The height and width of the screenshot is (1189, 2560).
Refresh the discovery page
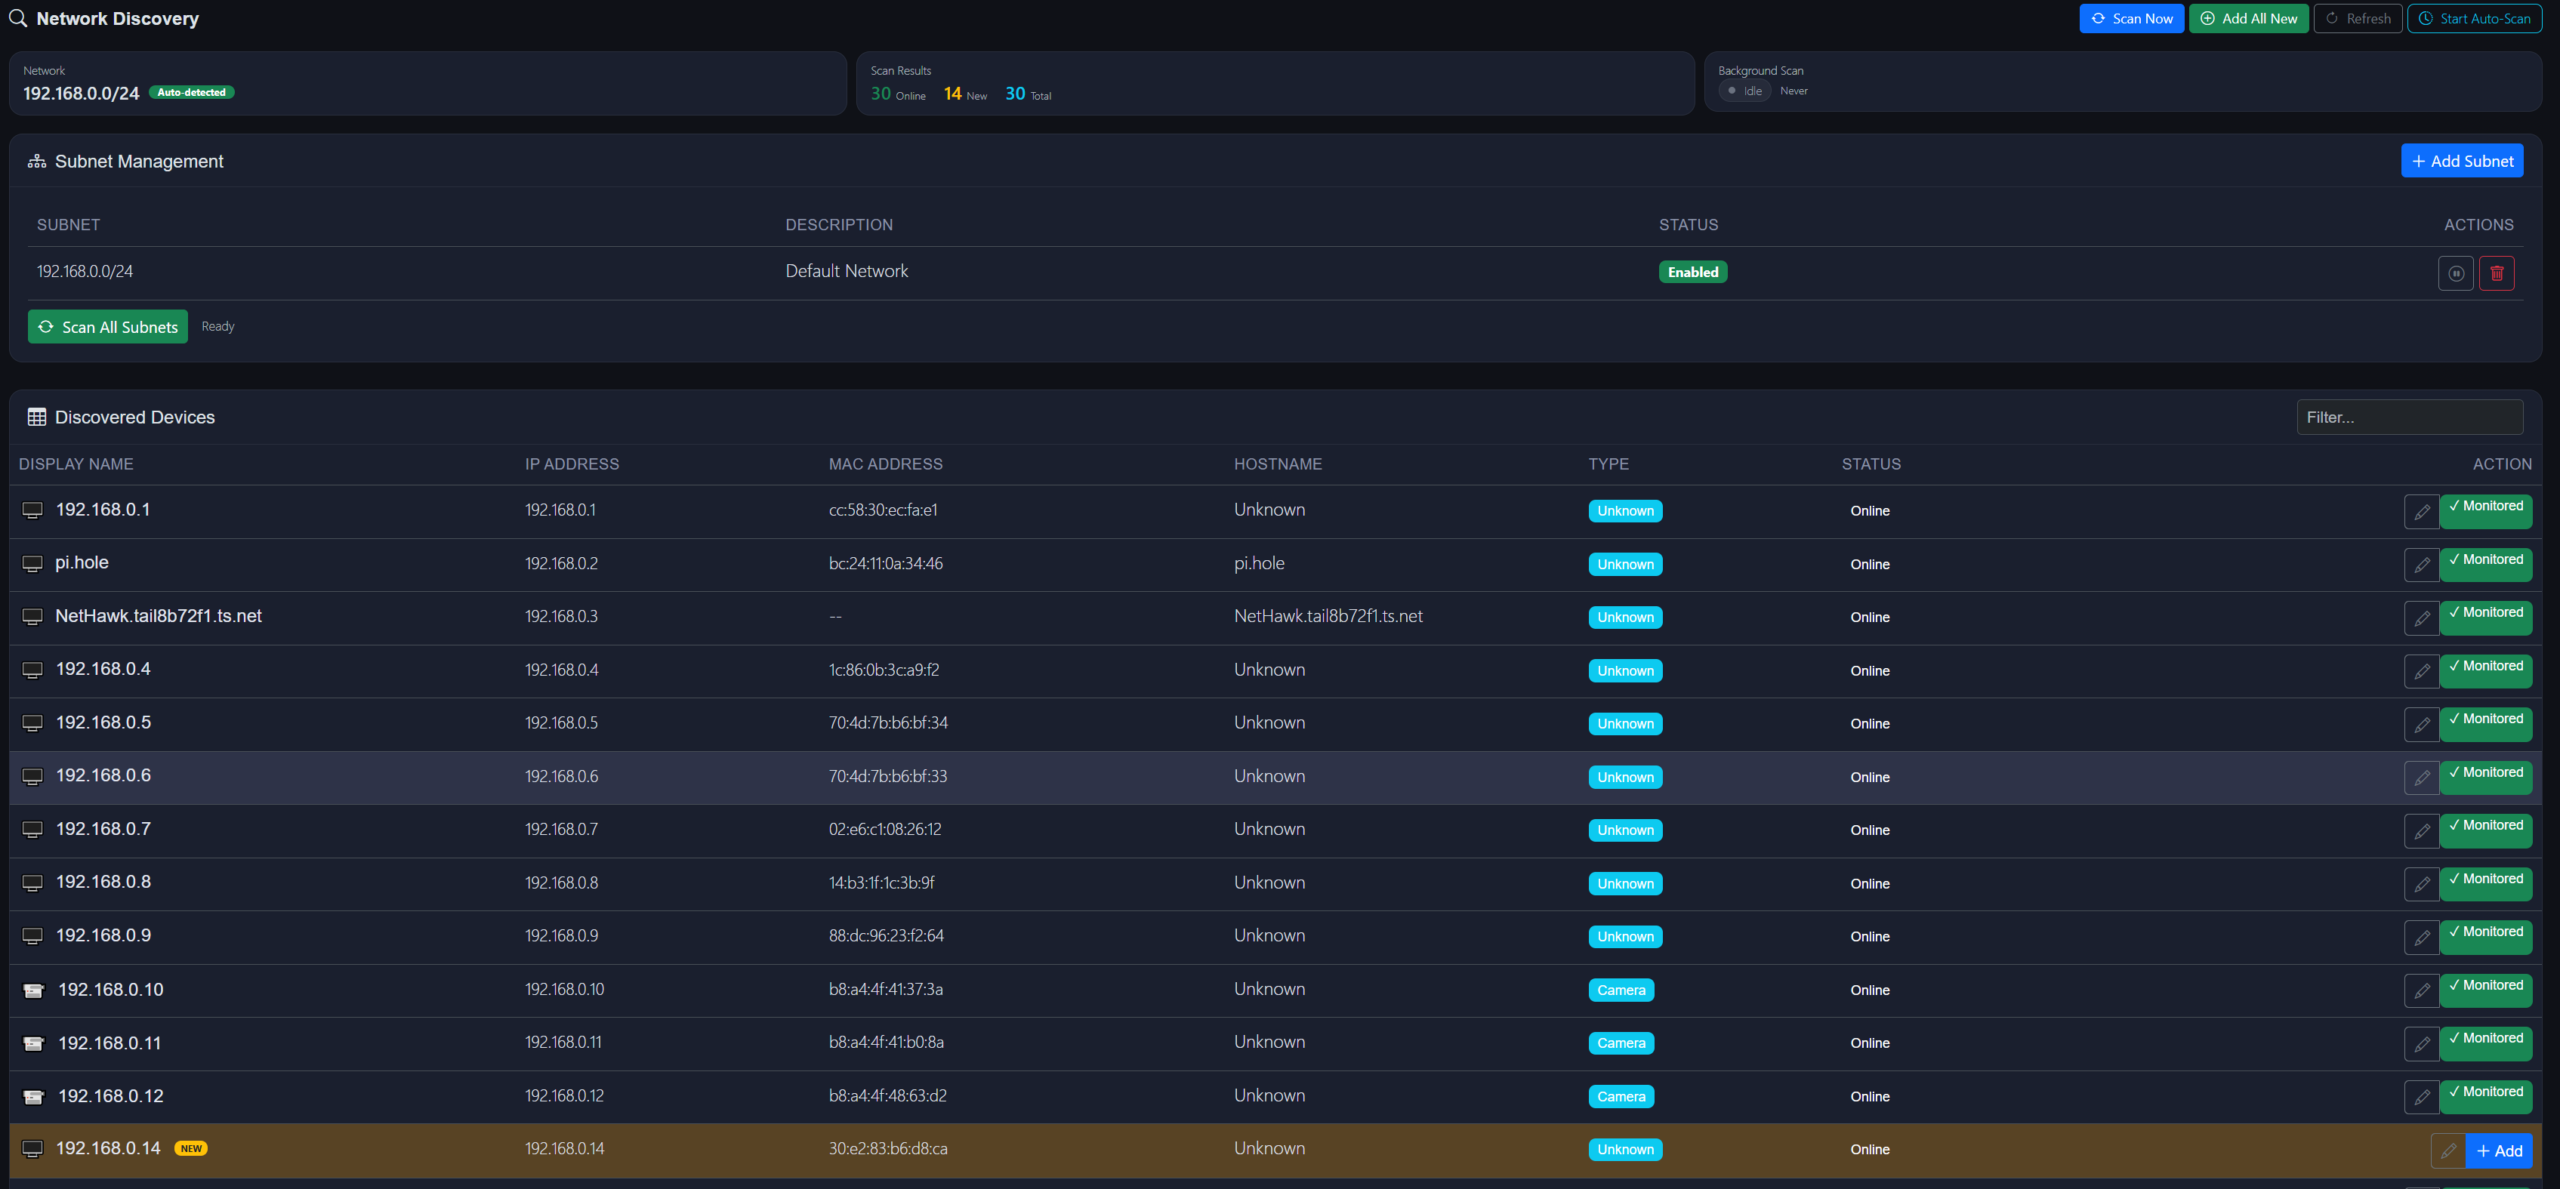(2357, 18)
